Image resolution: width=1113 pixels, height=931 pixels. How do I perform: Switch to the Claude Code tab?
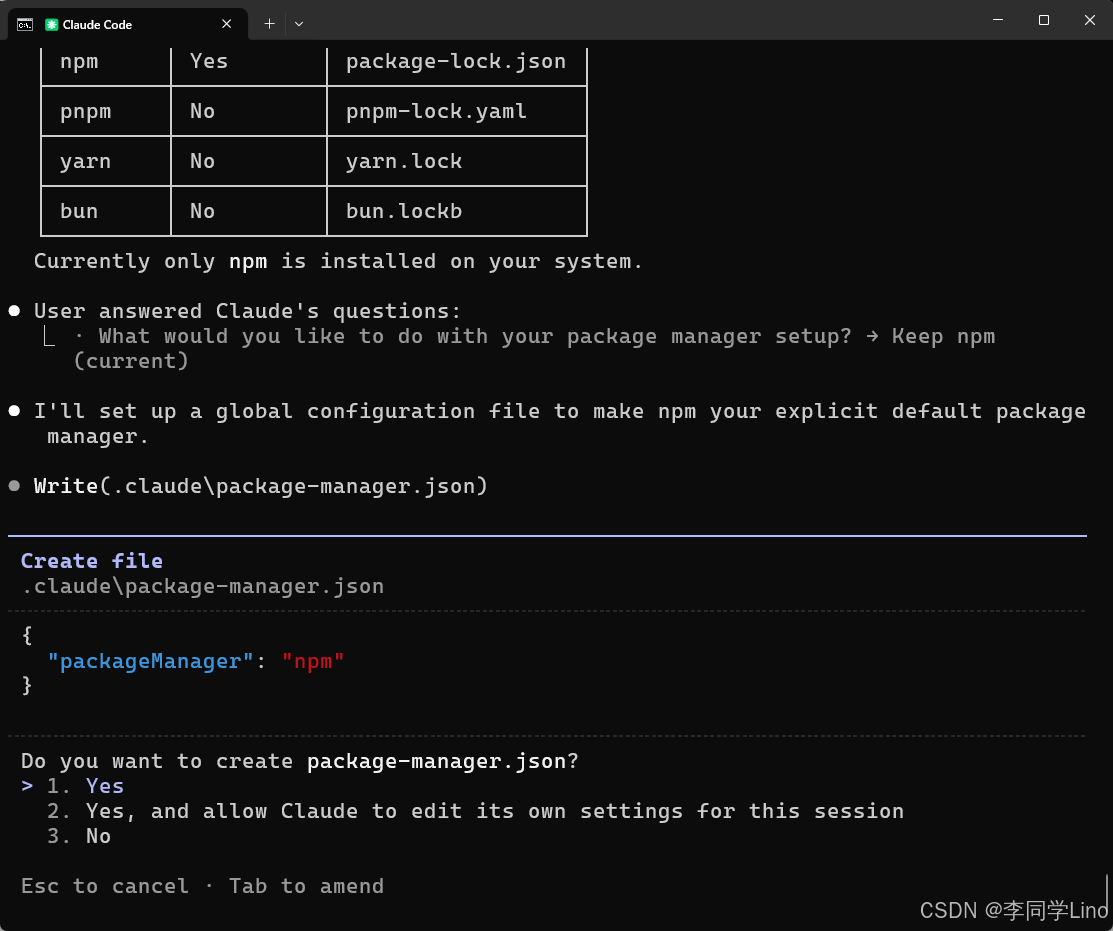click(130, 24)
